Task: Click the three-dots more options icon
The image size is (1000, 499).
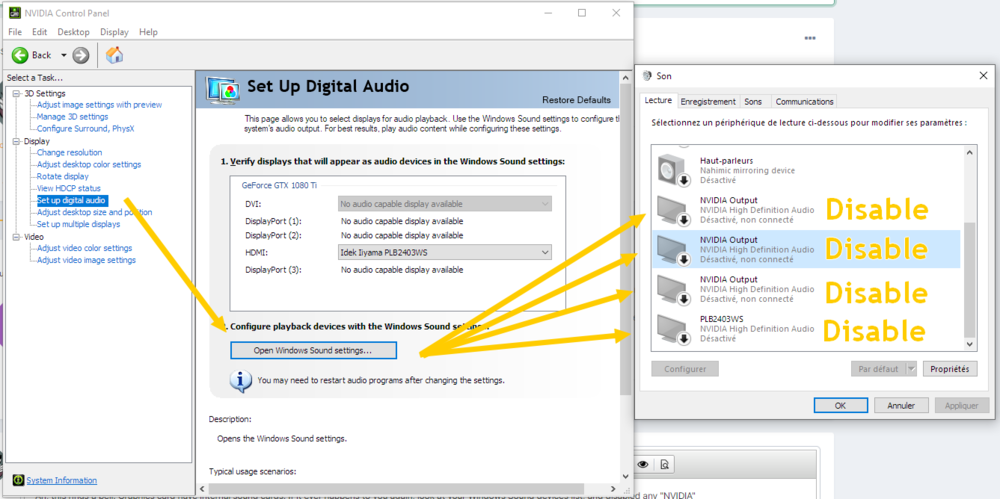Action: pos(809,39)
